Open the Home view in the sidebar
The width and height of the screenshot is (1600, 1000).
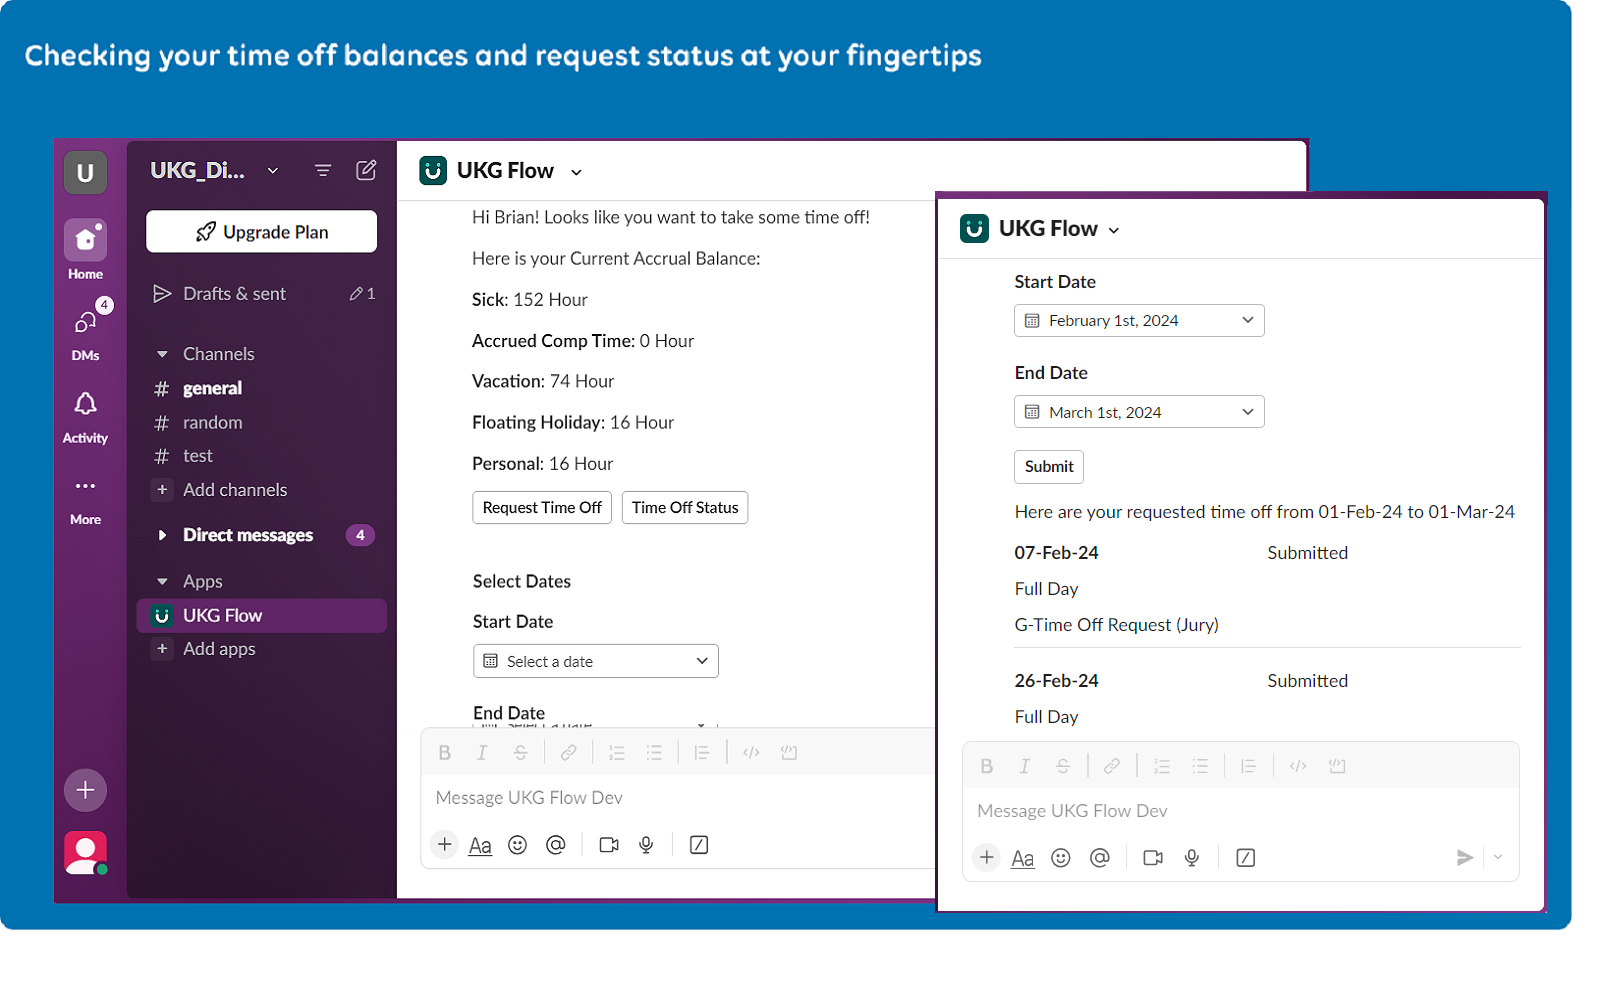pos(85,240)
